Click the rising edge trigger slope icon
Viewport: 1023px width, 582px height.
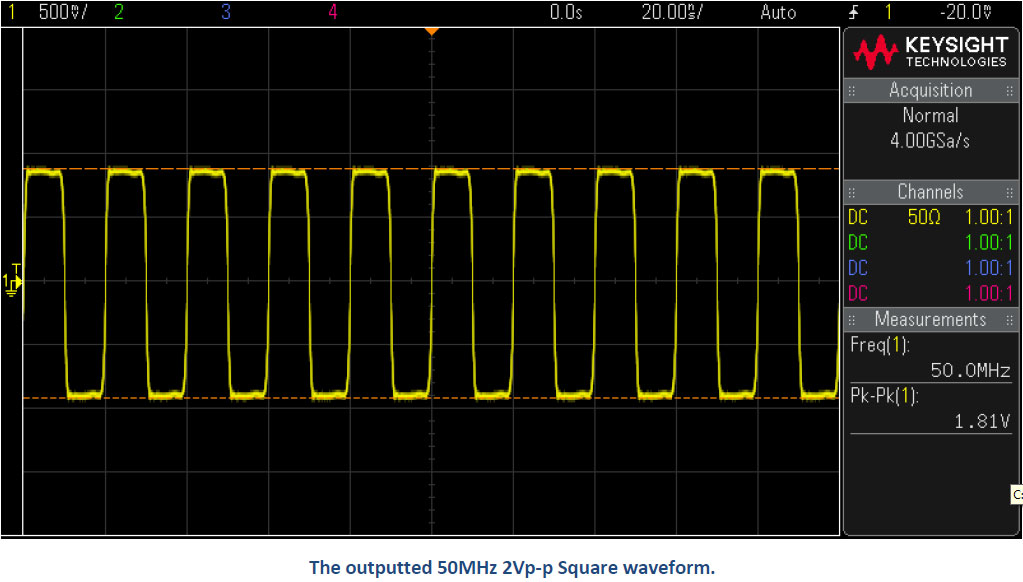click(851, 12)
